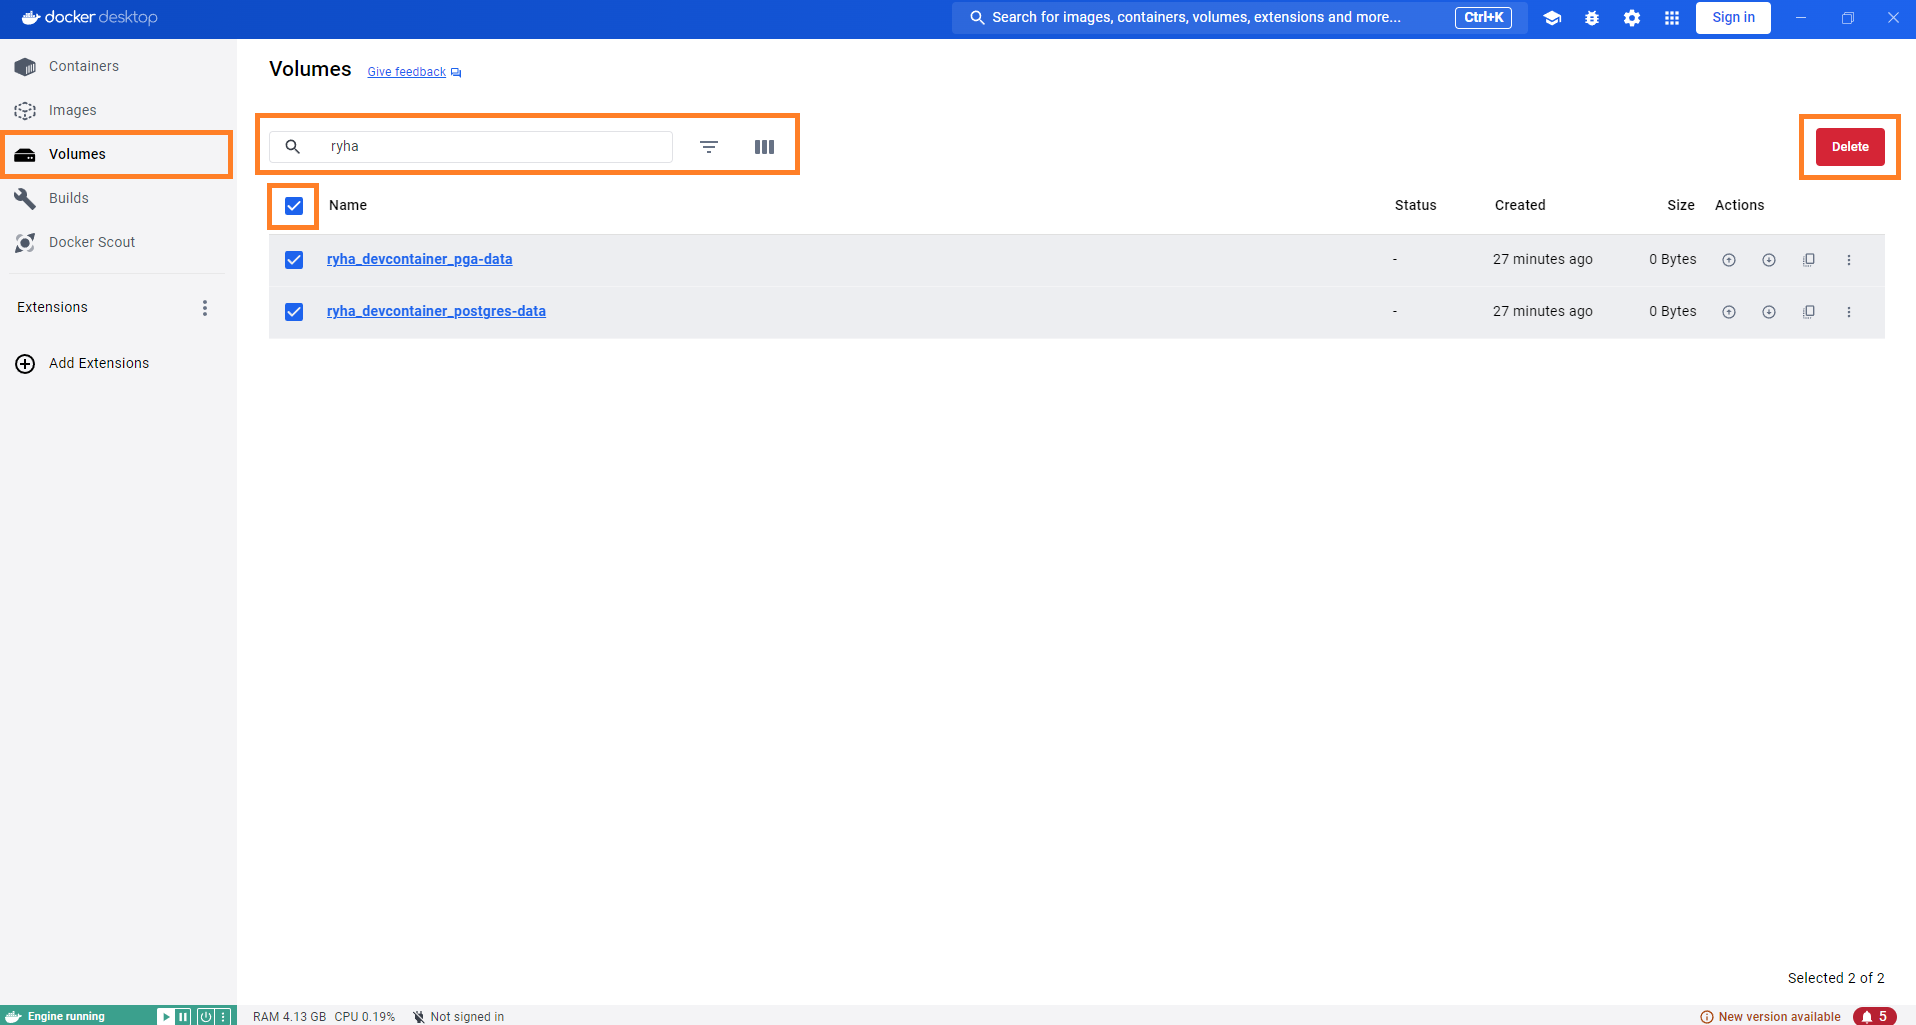Open the Troubleshoot bug icon
The image size is (1916, 1025).
click(1592, 18)
